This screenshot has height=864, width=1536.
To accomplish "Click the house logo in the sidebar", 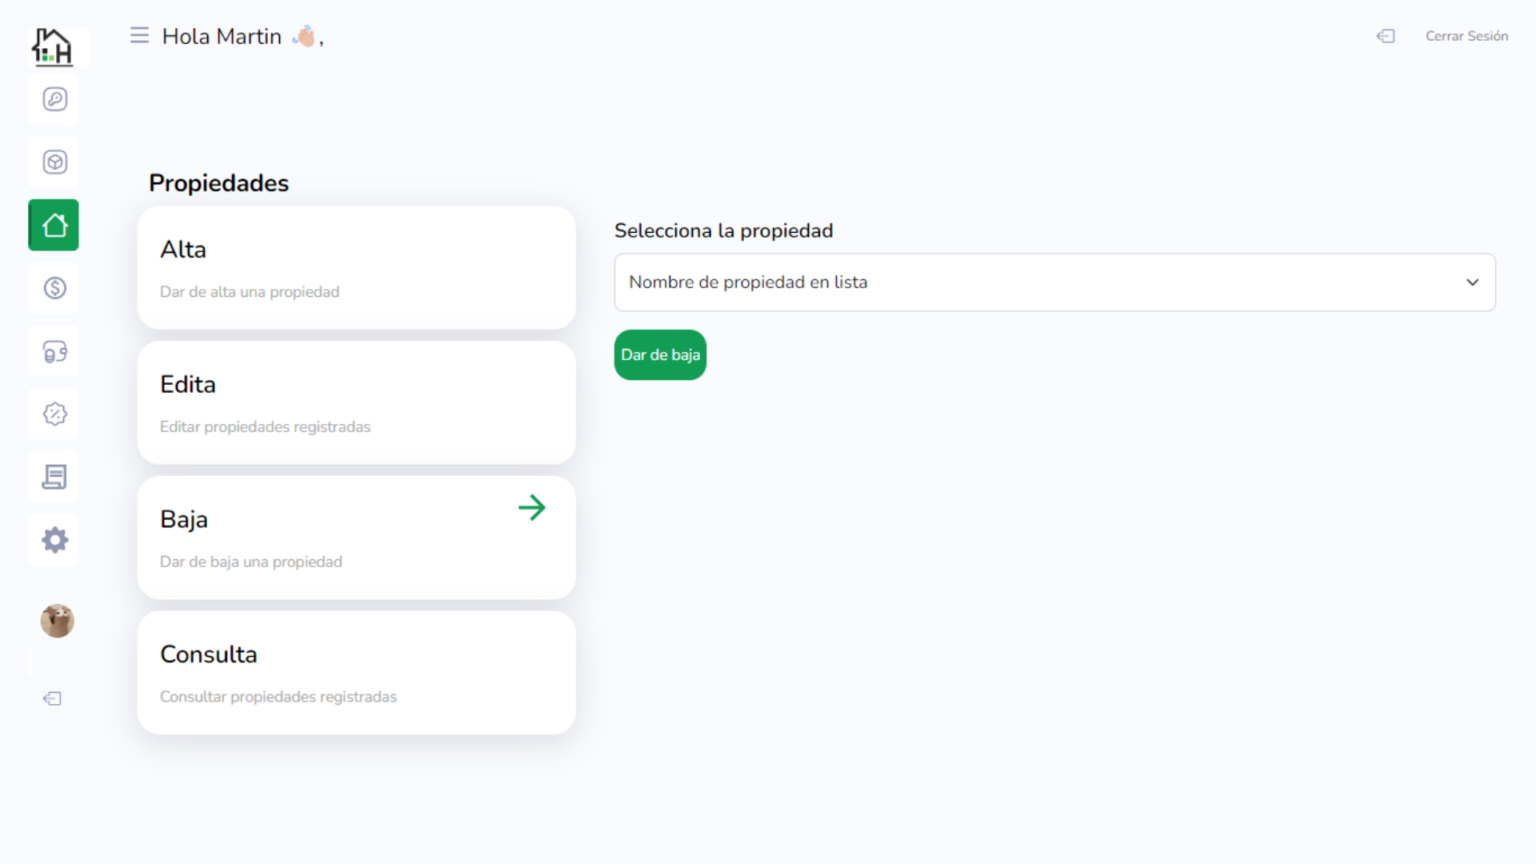I will click(x=52, y=46).
